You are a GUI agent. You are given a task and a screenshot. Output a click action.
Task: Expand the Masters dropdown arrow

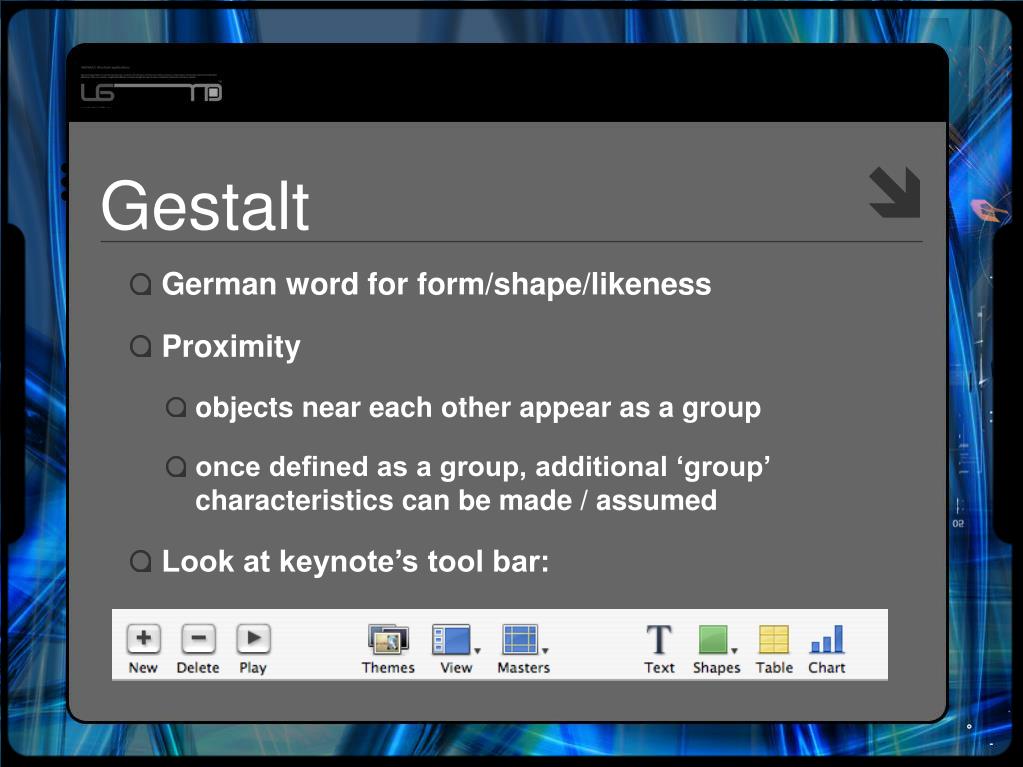pyautogui.click(x=545, y=651)
